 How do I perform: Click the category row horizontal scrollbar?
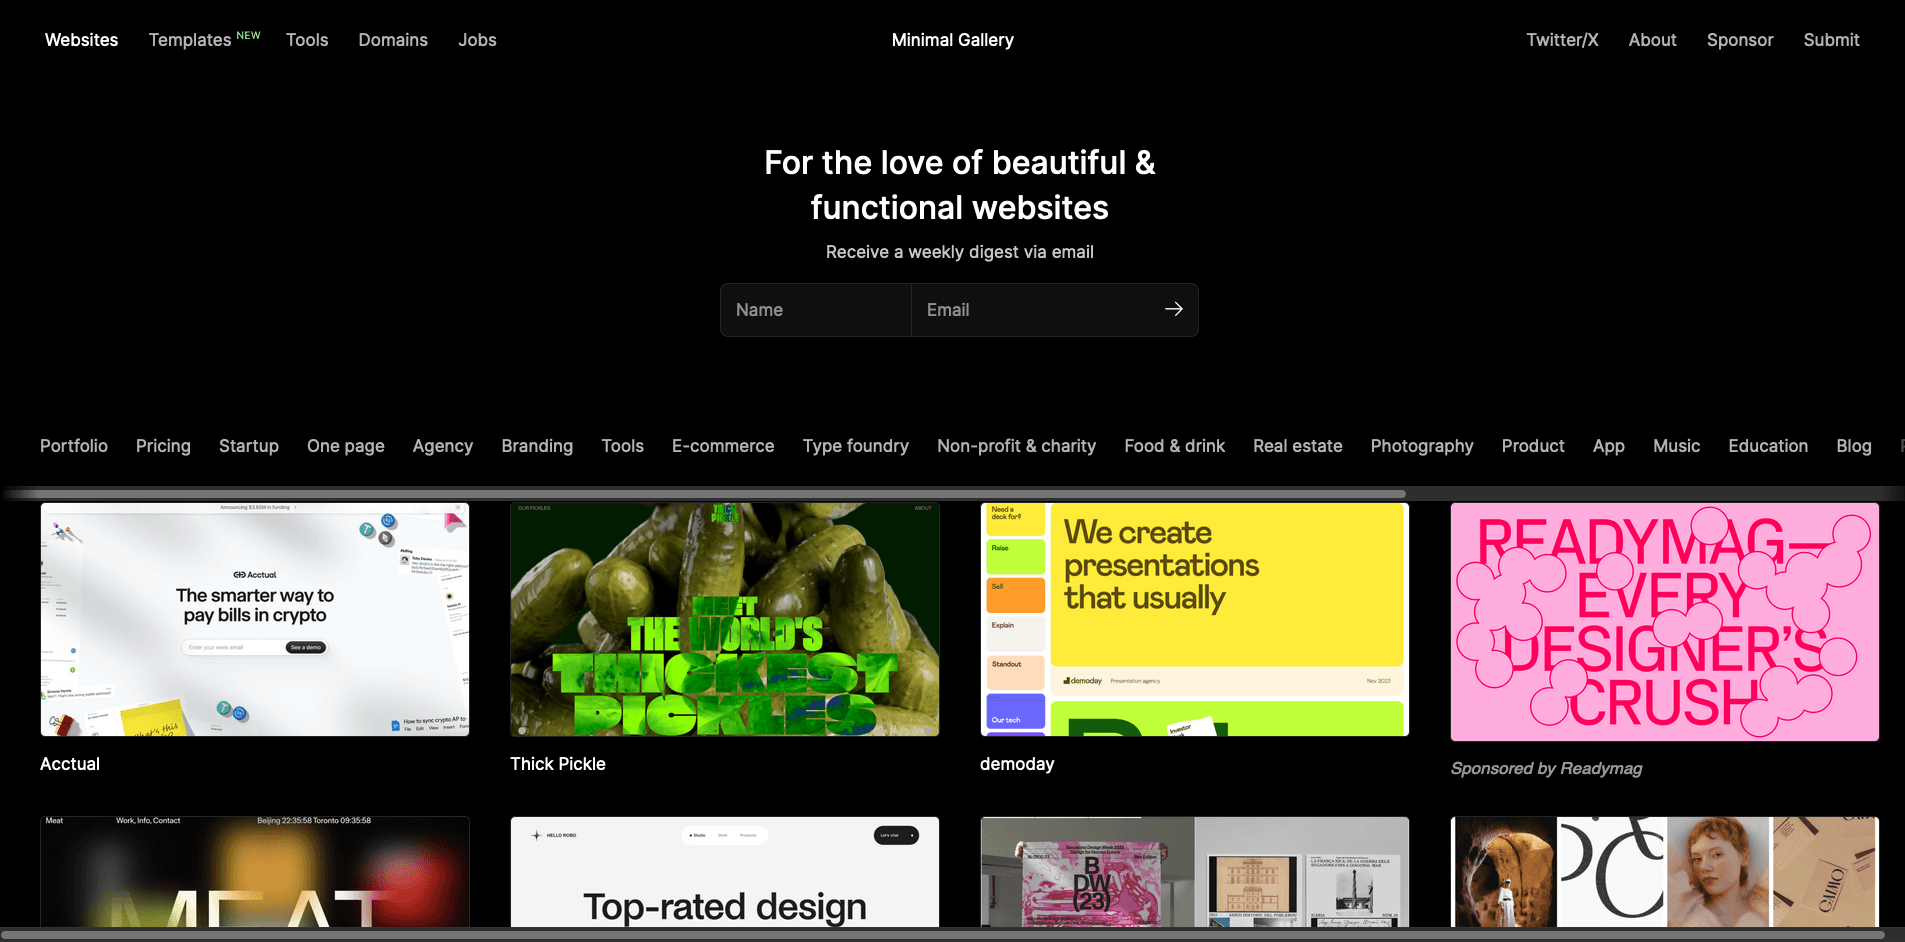pos(704,494)
